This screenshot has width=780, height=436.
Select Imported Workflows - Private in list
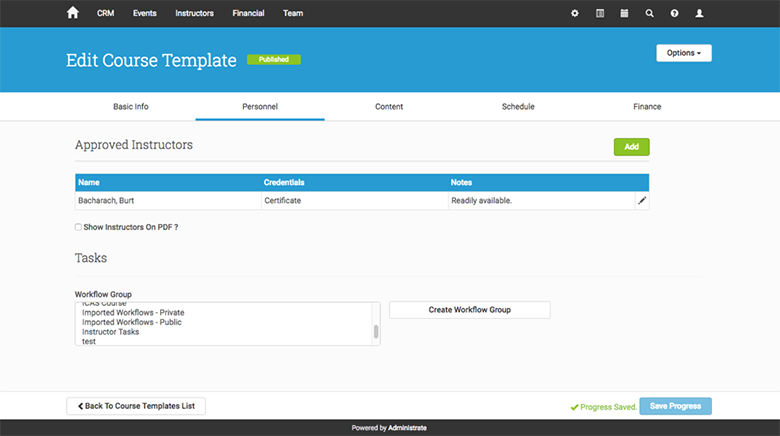point(133,313)
